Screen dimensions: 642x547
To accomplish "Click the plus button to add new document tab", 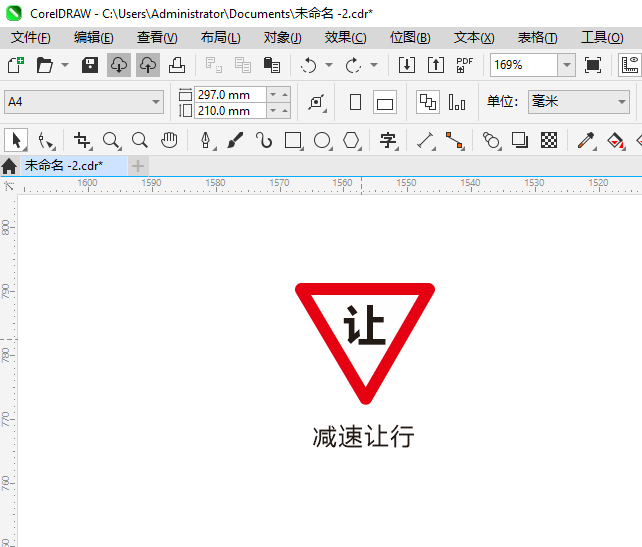I will tap(138, 166).
